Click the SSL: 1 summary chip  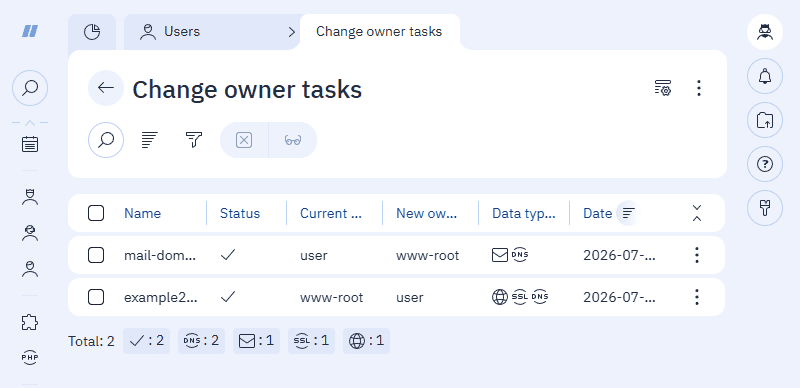(312, 341)
